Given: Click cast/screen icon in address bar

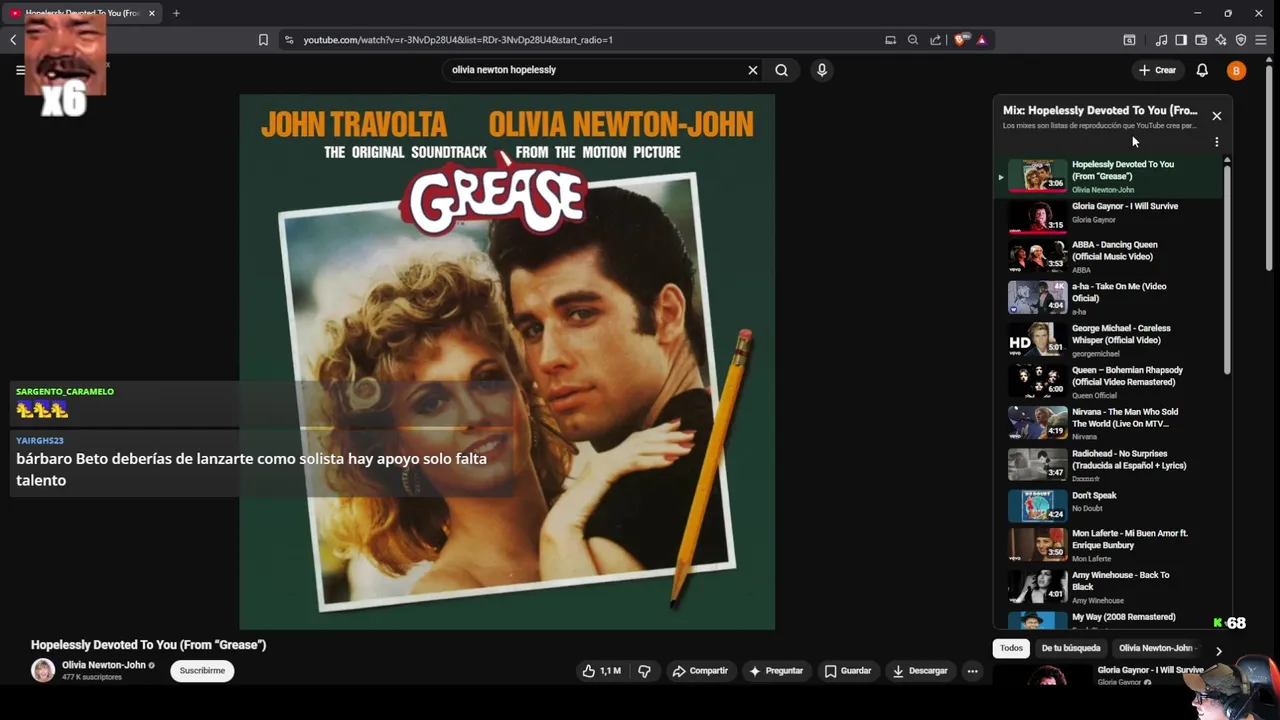Looking at the screenshot, I should pyautogui.click(x=890, y=40).
